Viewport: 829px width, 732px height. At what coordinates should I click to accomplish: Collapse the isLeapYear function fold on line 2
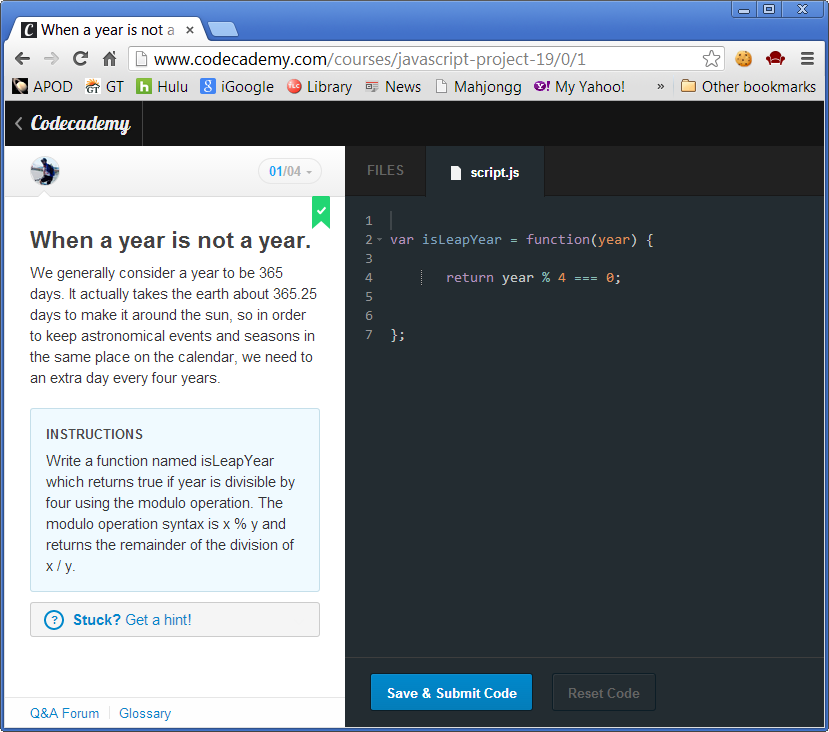coord(377,240)
